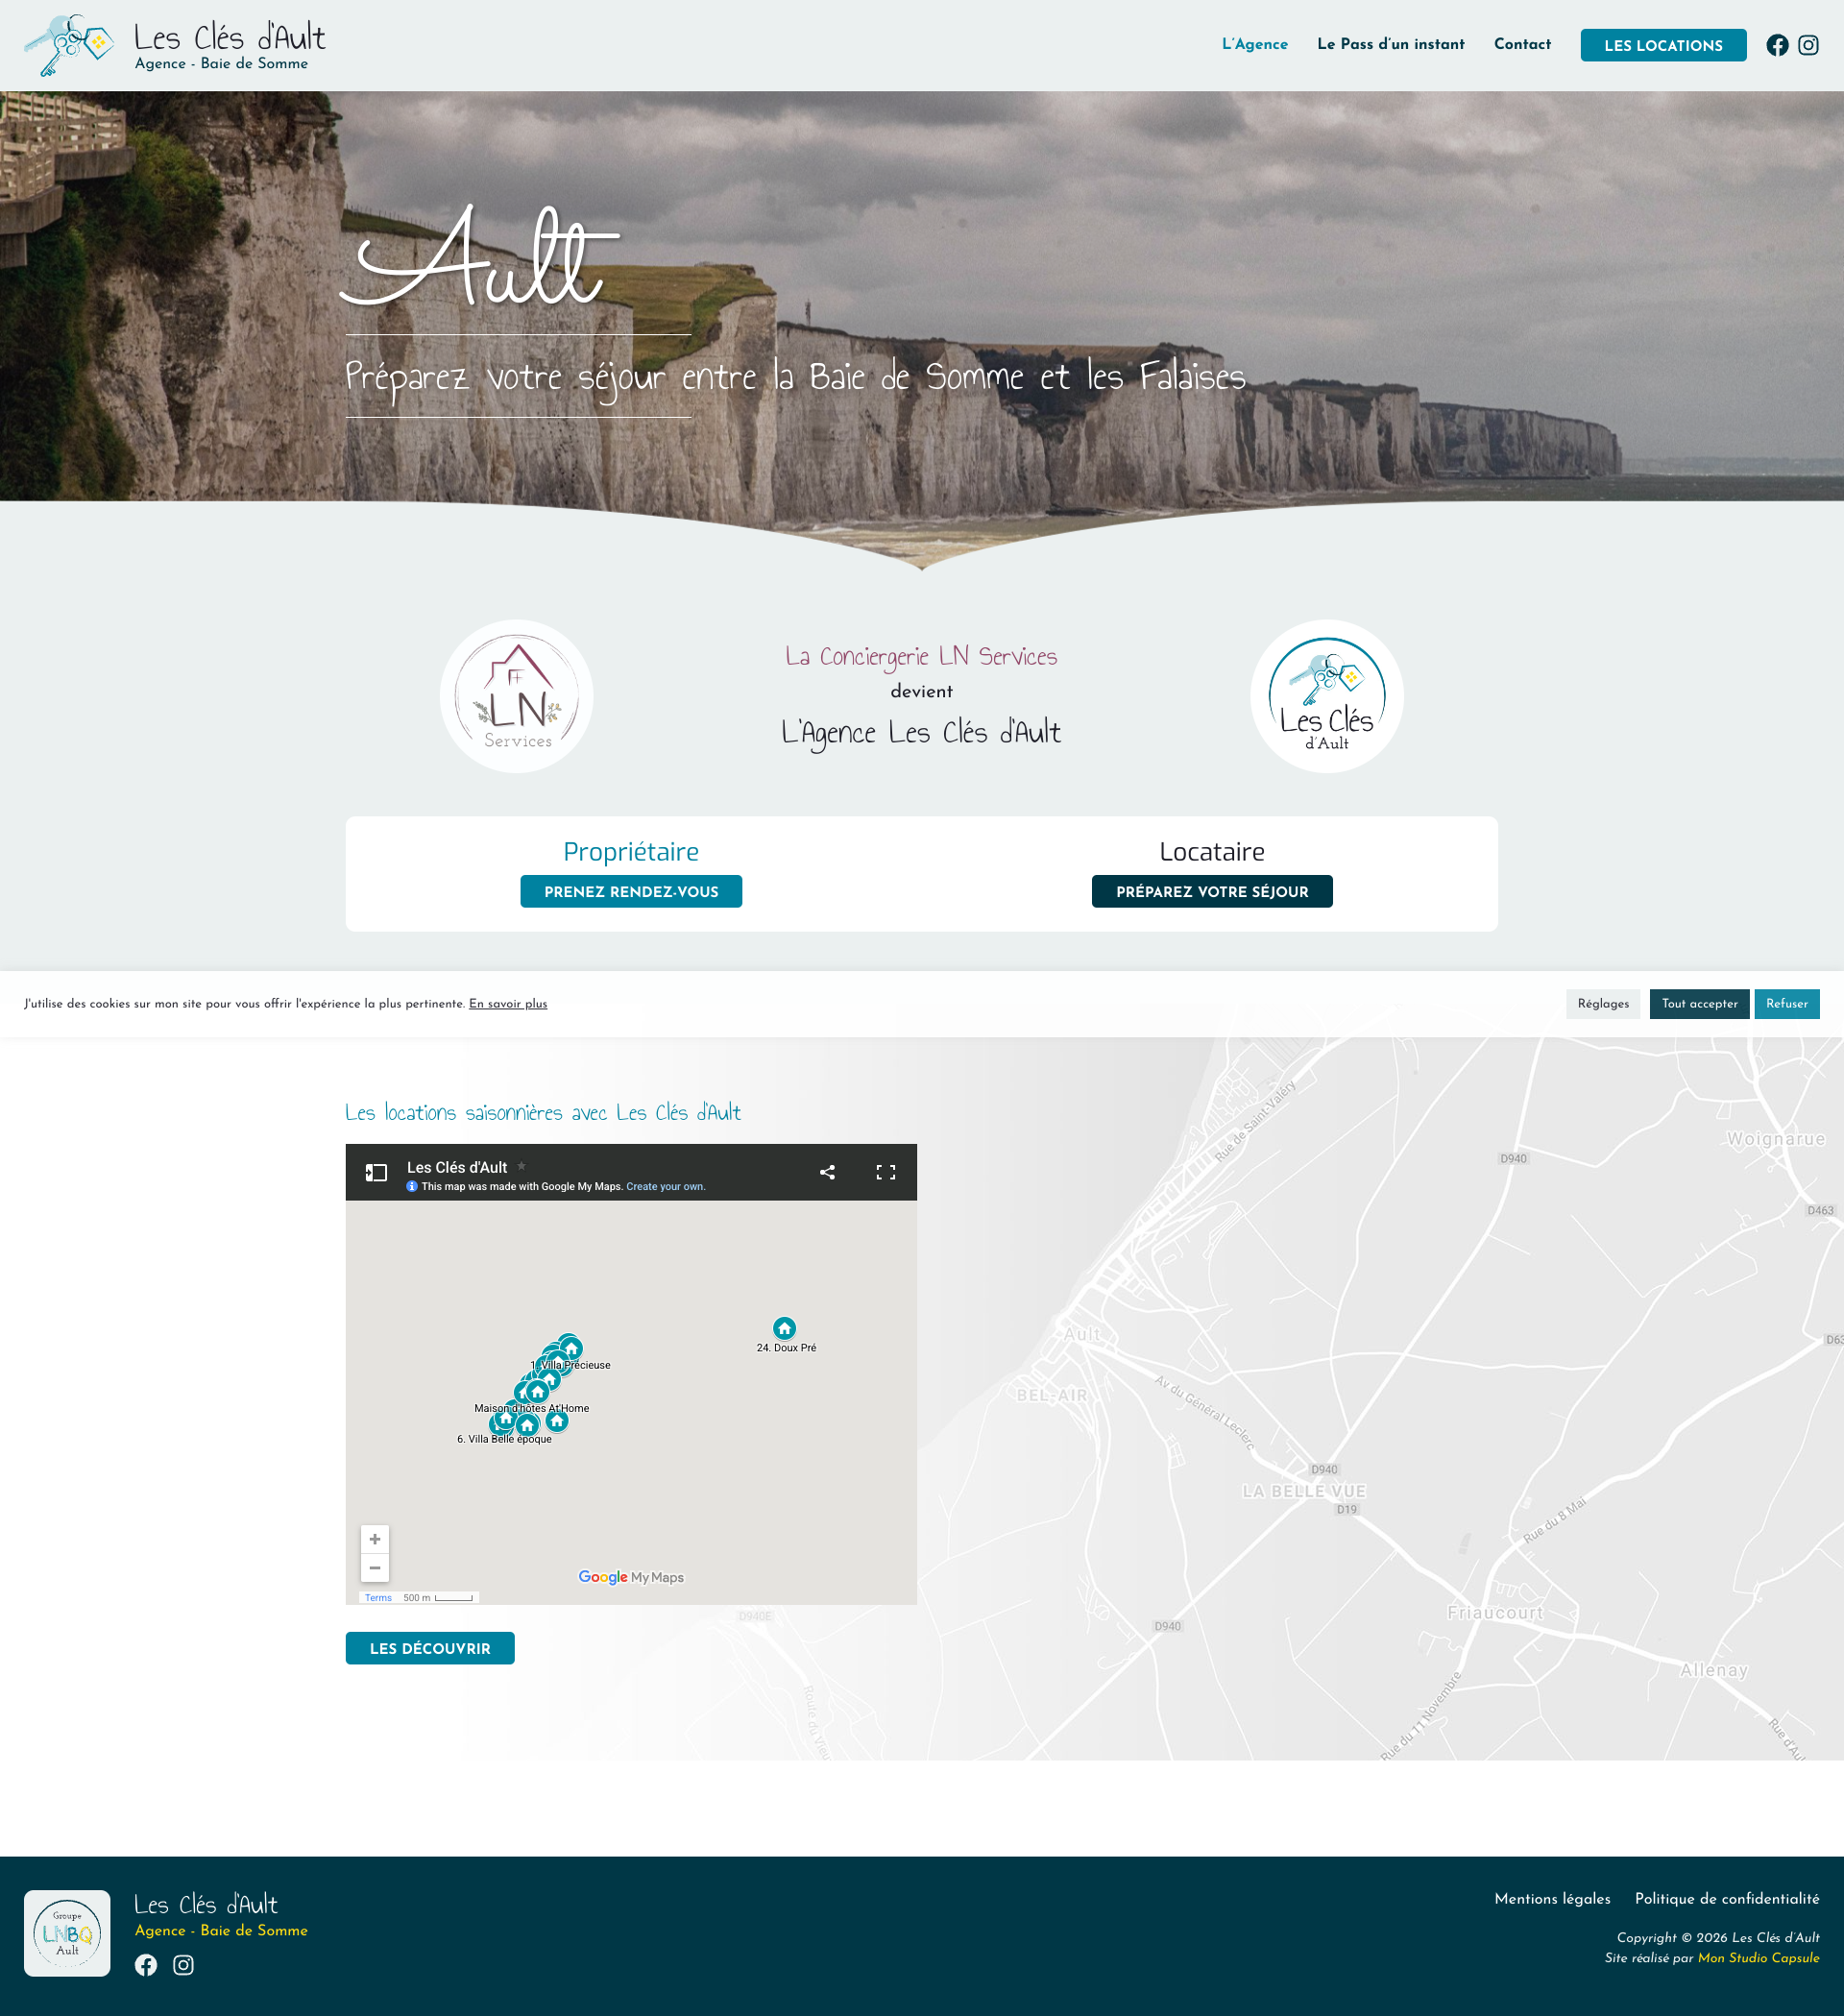Open the header Instagram icon
The image size is (1844, 2016).
pyautogui.click(x=1808, y=45)
